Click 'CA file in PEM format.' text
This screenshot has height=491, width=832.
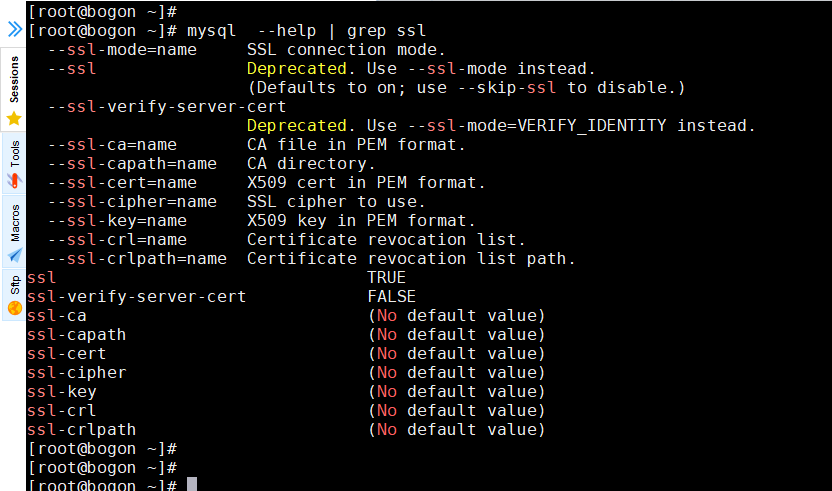[x=356, y=145]
